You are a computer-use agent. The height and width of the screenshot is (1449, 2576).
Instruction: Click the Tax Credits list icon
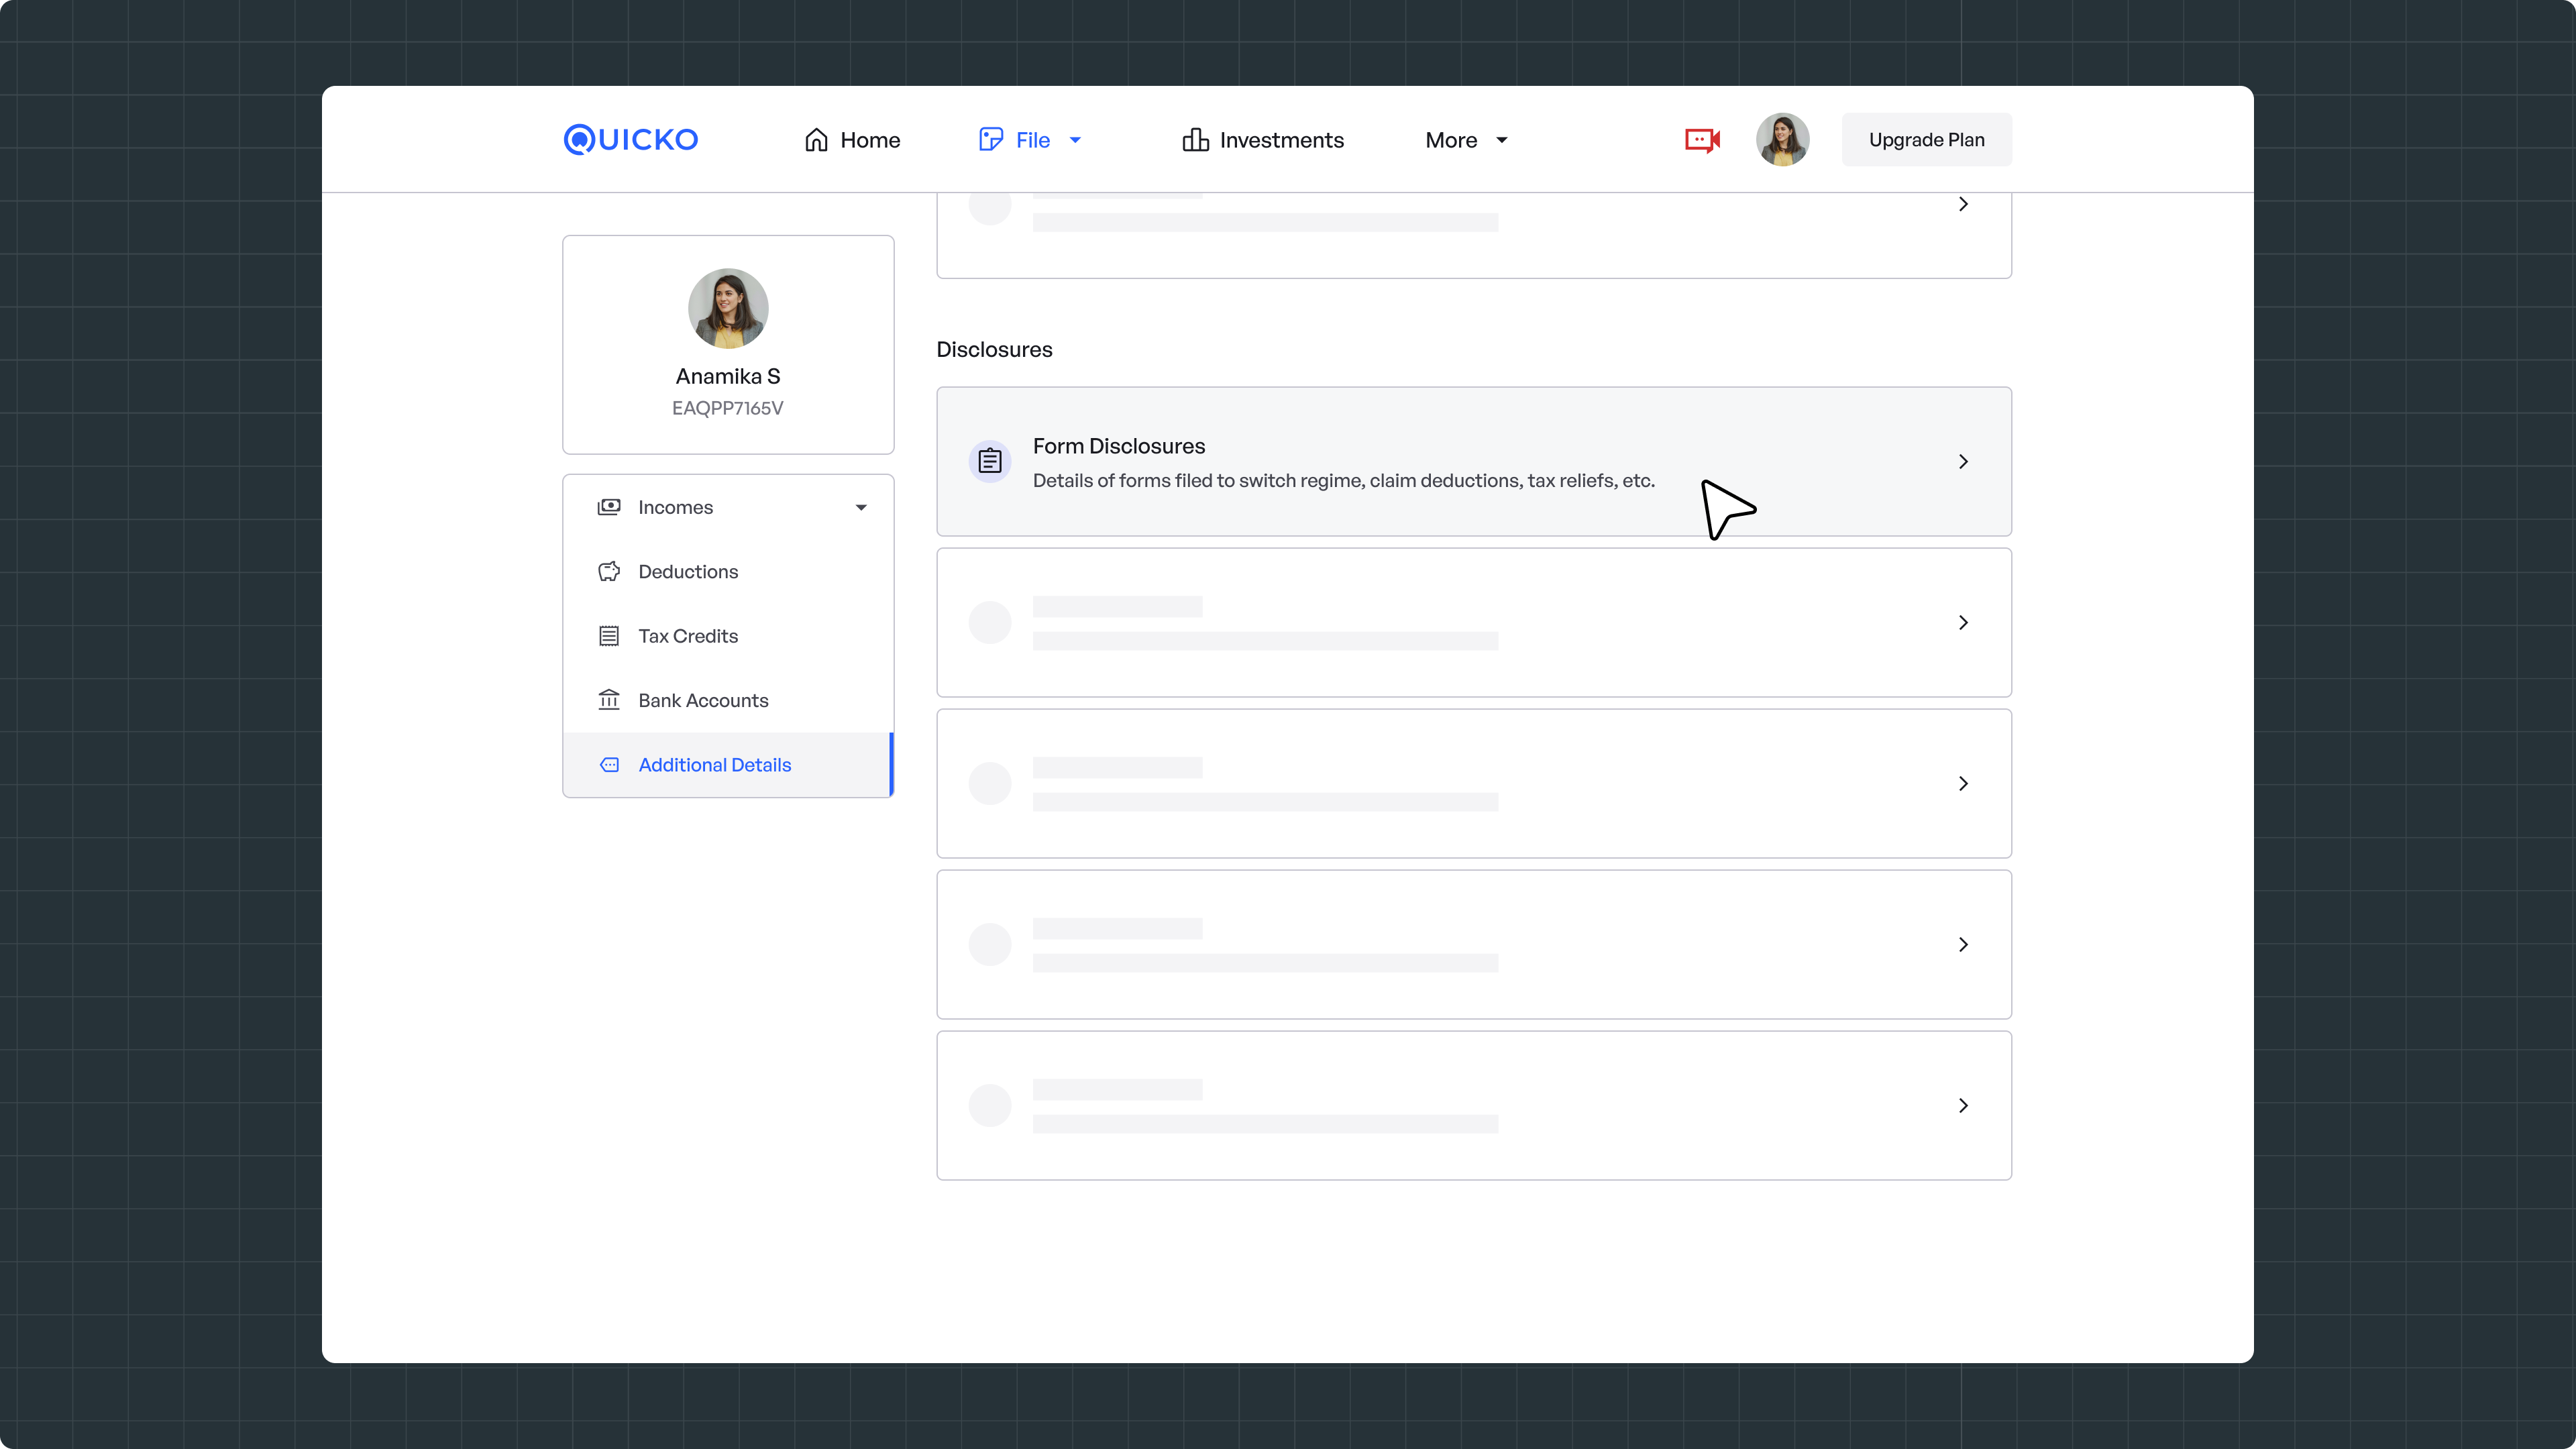coord(609,636)
